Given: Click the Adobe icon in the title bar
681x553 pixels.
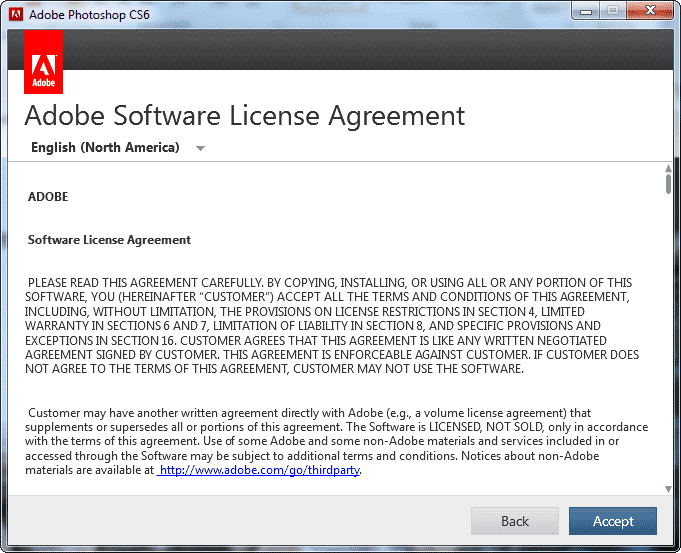Looking at the screenshot, I should point(16,14).
